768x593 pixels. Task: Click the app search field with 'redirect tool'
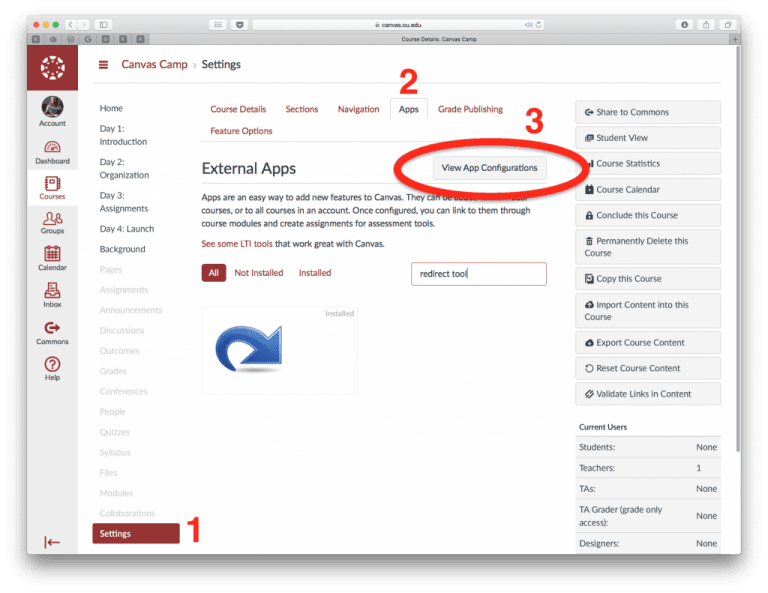pyautogui.click(x=478, y=274)
